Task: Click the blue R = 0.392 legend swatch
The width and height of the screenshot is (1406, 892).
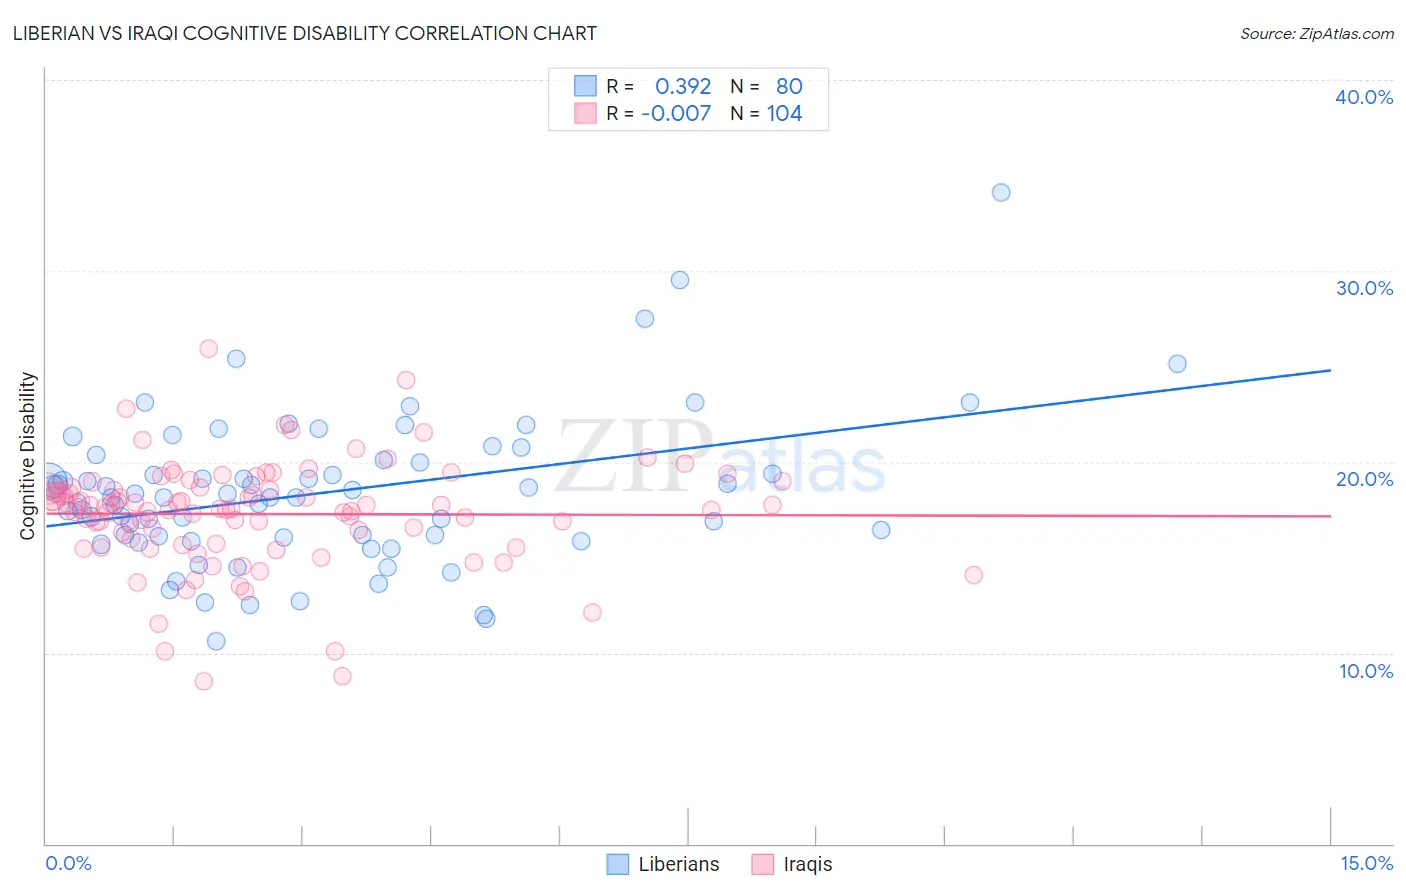Action: pyautogui.click(x=585, y=86)
